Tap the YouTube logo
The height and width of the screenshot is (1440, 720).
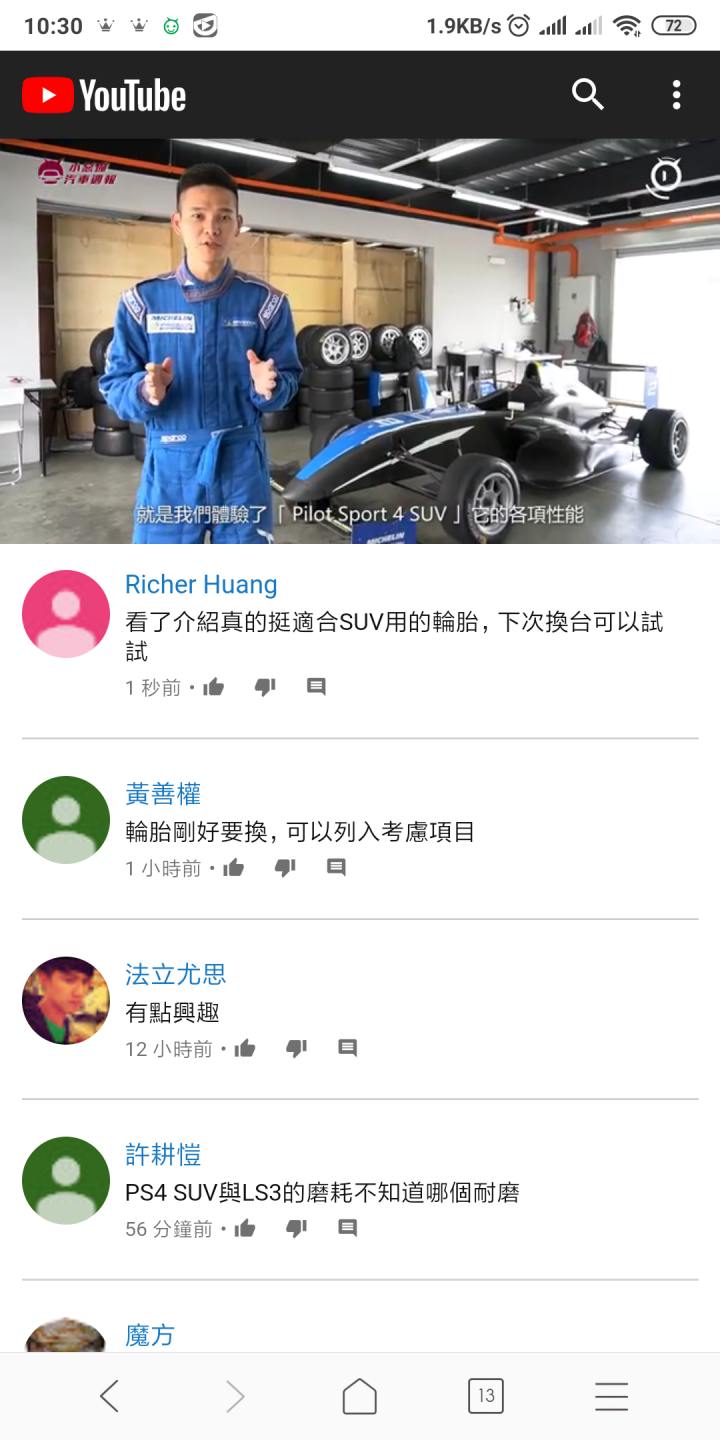click(104, 96)
